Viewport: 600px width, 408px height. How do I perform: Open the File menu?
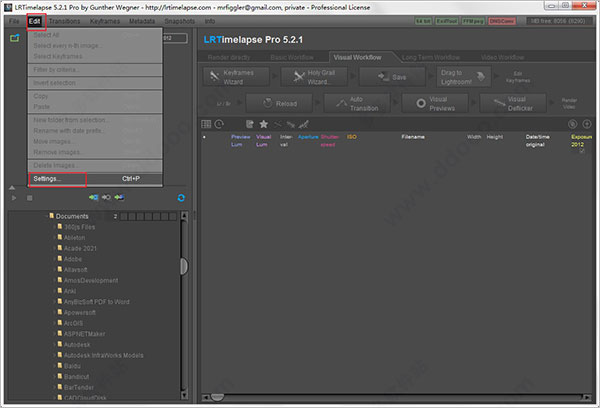tap(14, 21)
